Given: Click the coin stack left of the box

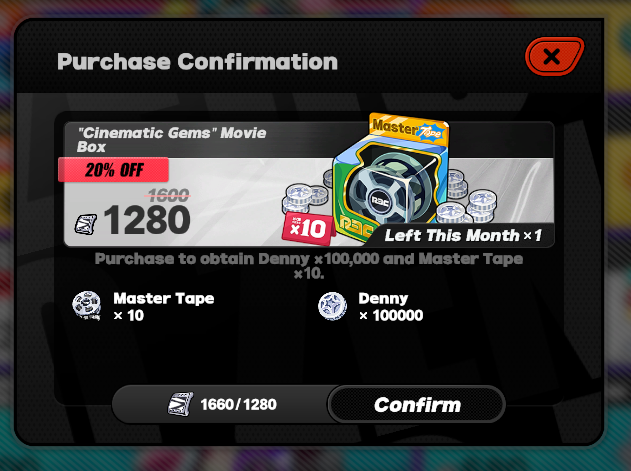Looking at the screenshot, I should point(308,197).
